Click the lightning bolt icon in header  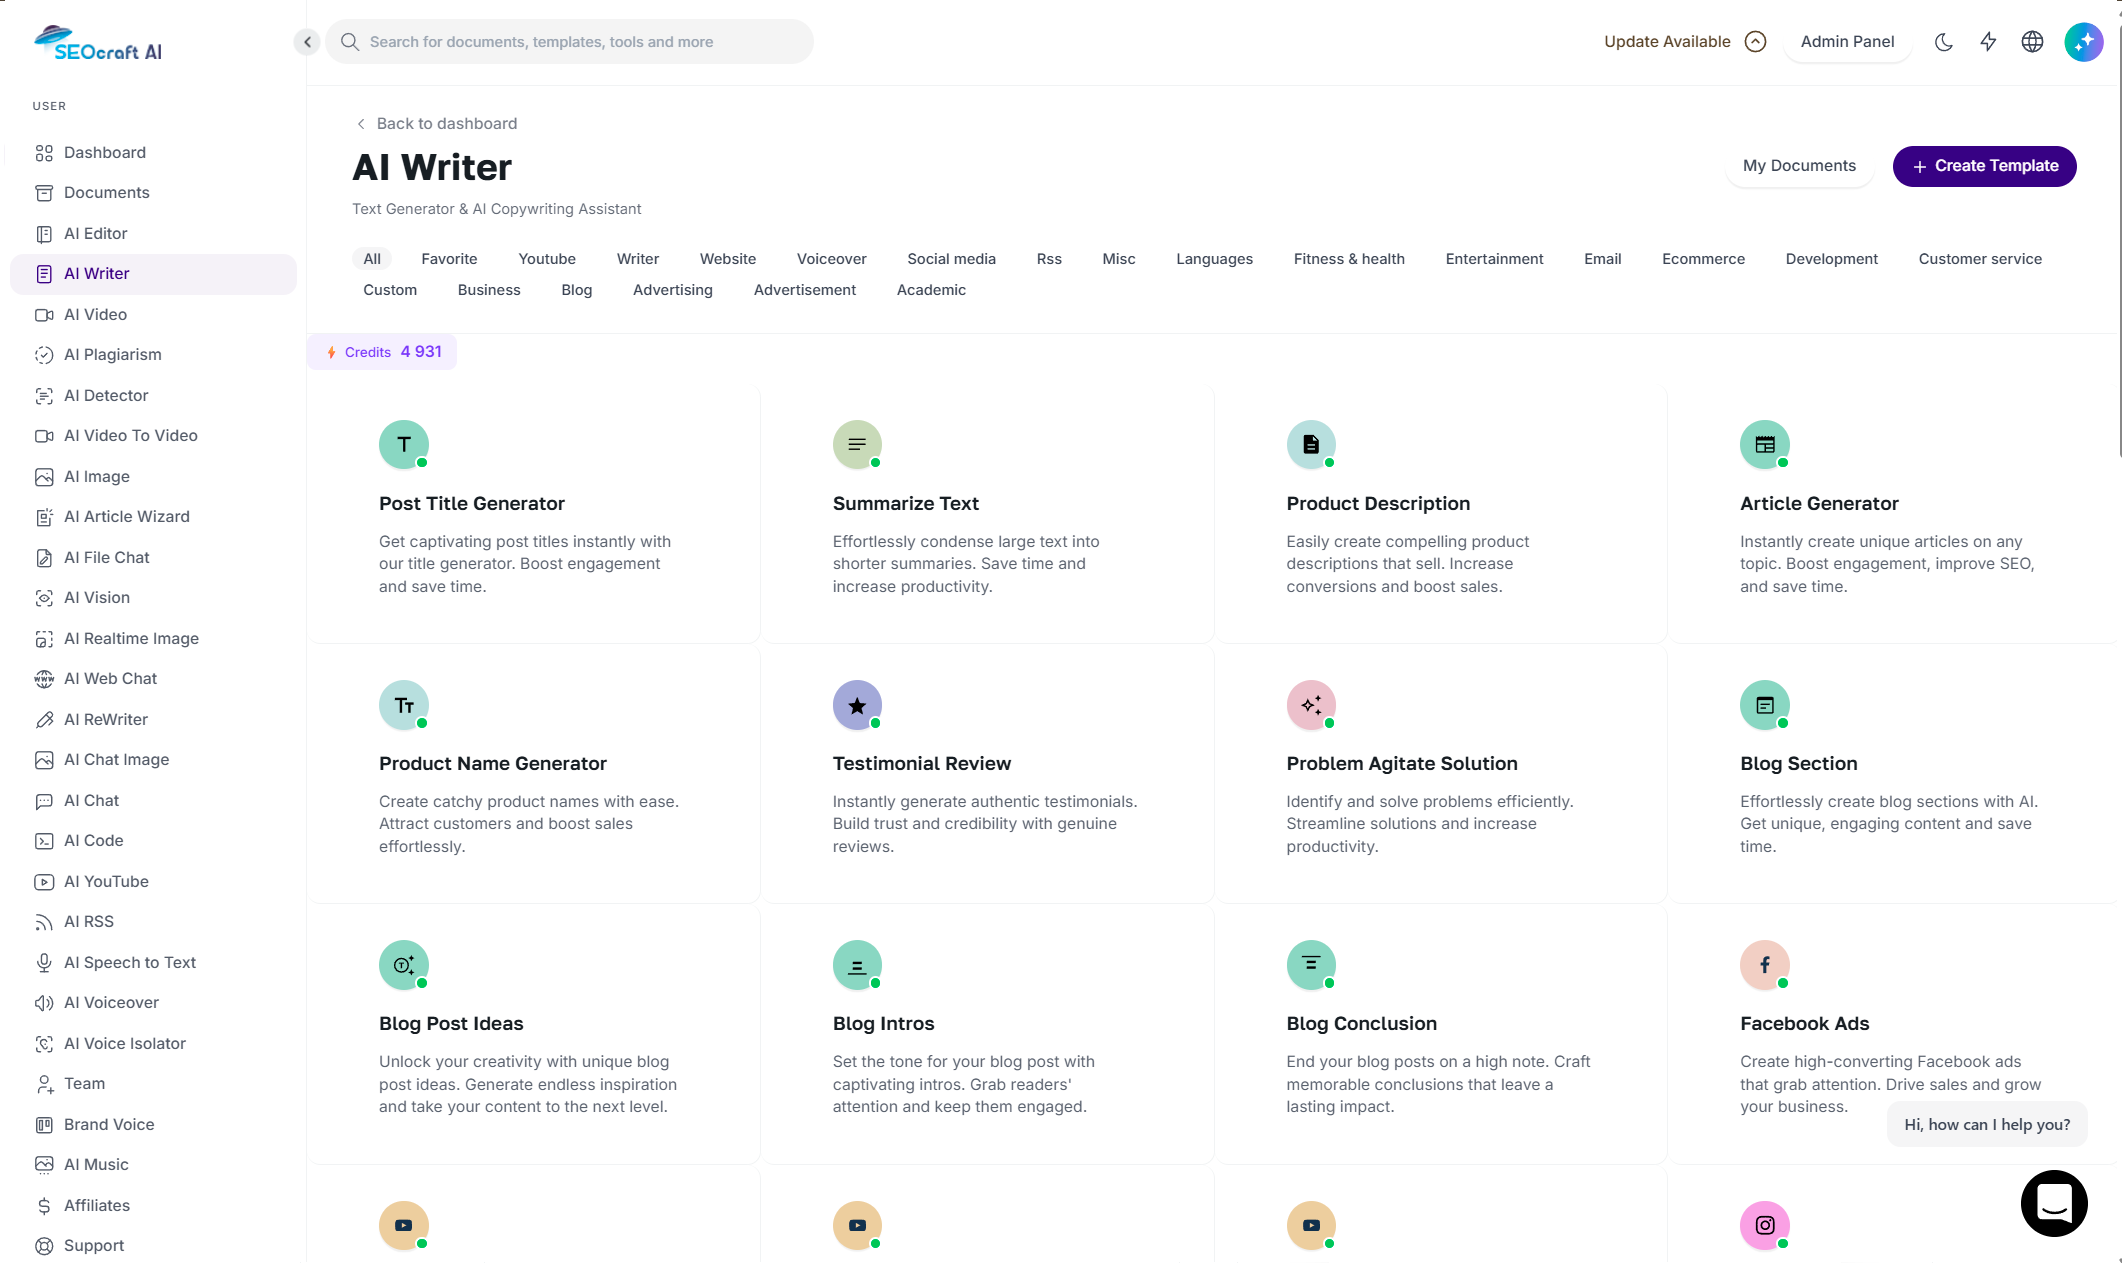pos(1988,42)
